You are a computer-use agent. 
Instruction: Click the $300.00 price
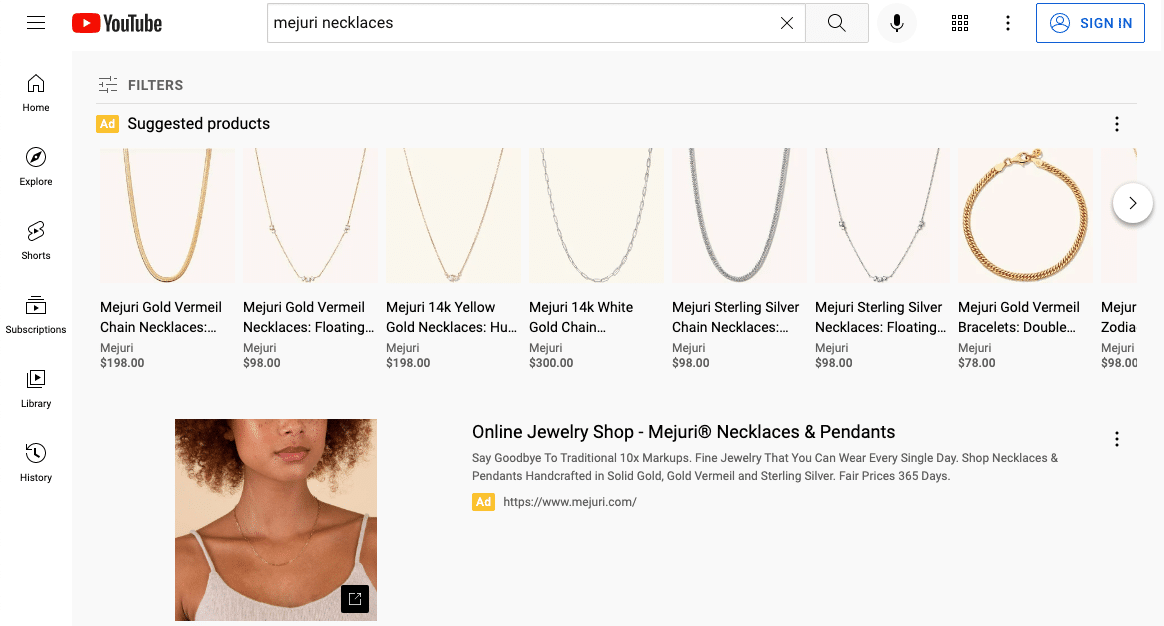[x=551, y=363]
